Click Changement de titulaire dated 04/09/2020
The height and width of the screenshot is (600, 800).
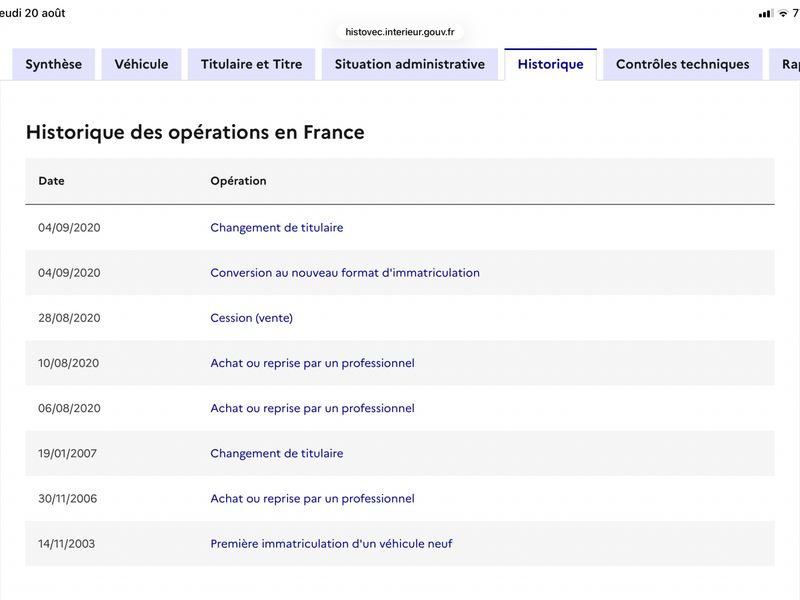click(277, 228)
